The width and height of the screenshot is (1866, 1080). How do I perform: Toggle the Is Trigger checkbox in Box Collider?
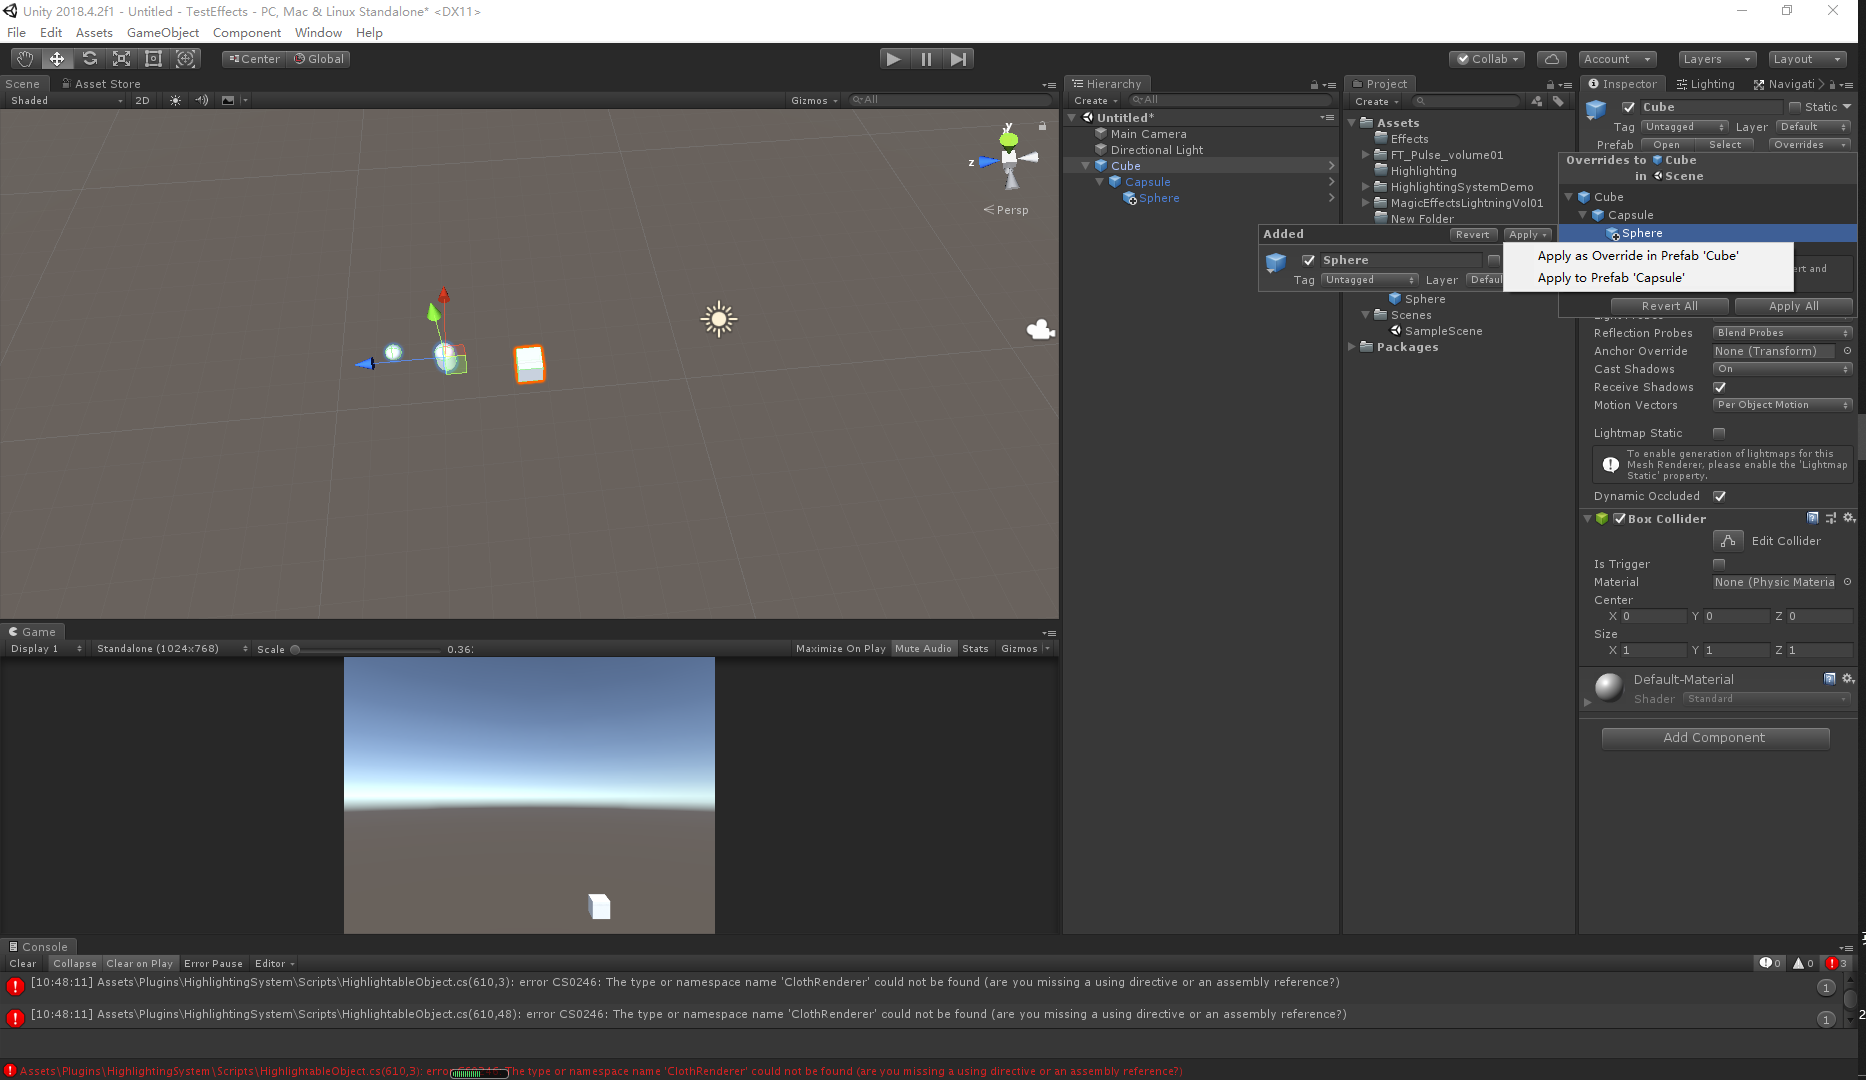(1719, 563)
